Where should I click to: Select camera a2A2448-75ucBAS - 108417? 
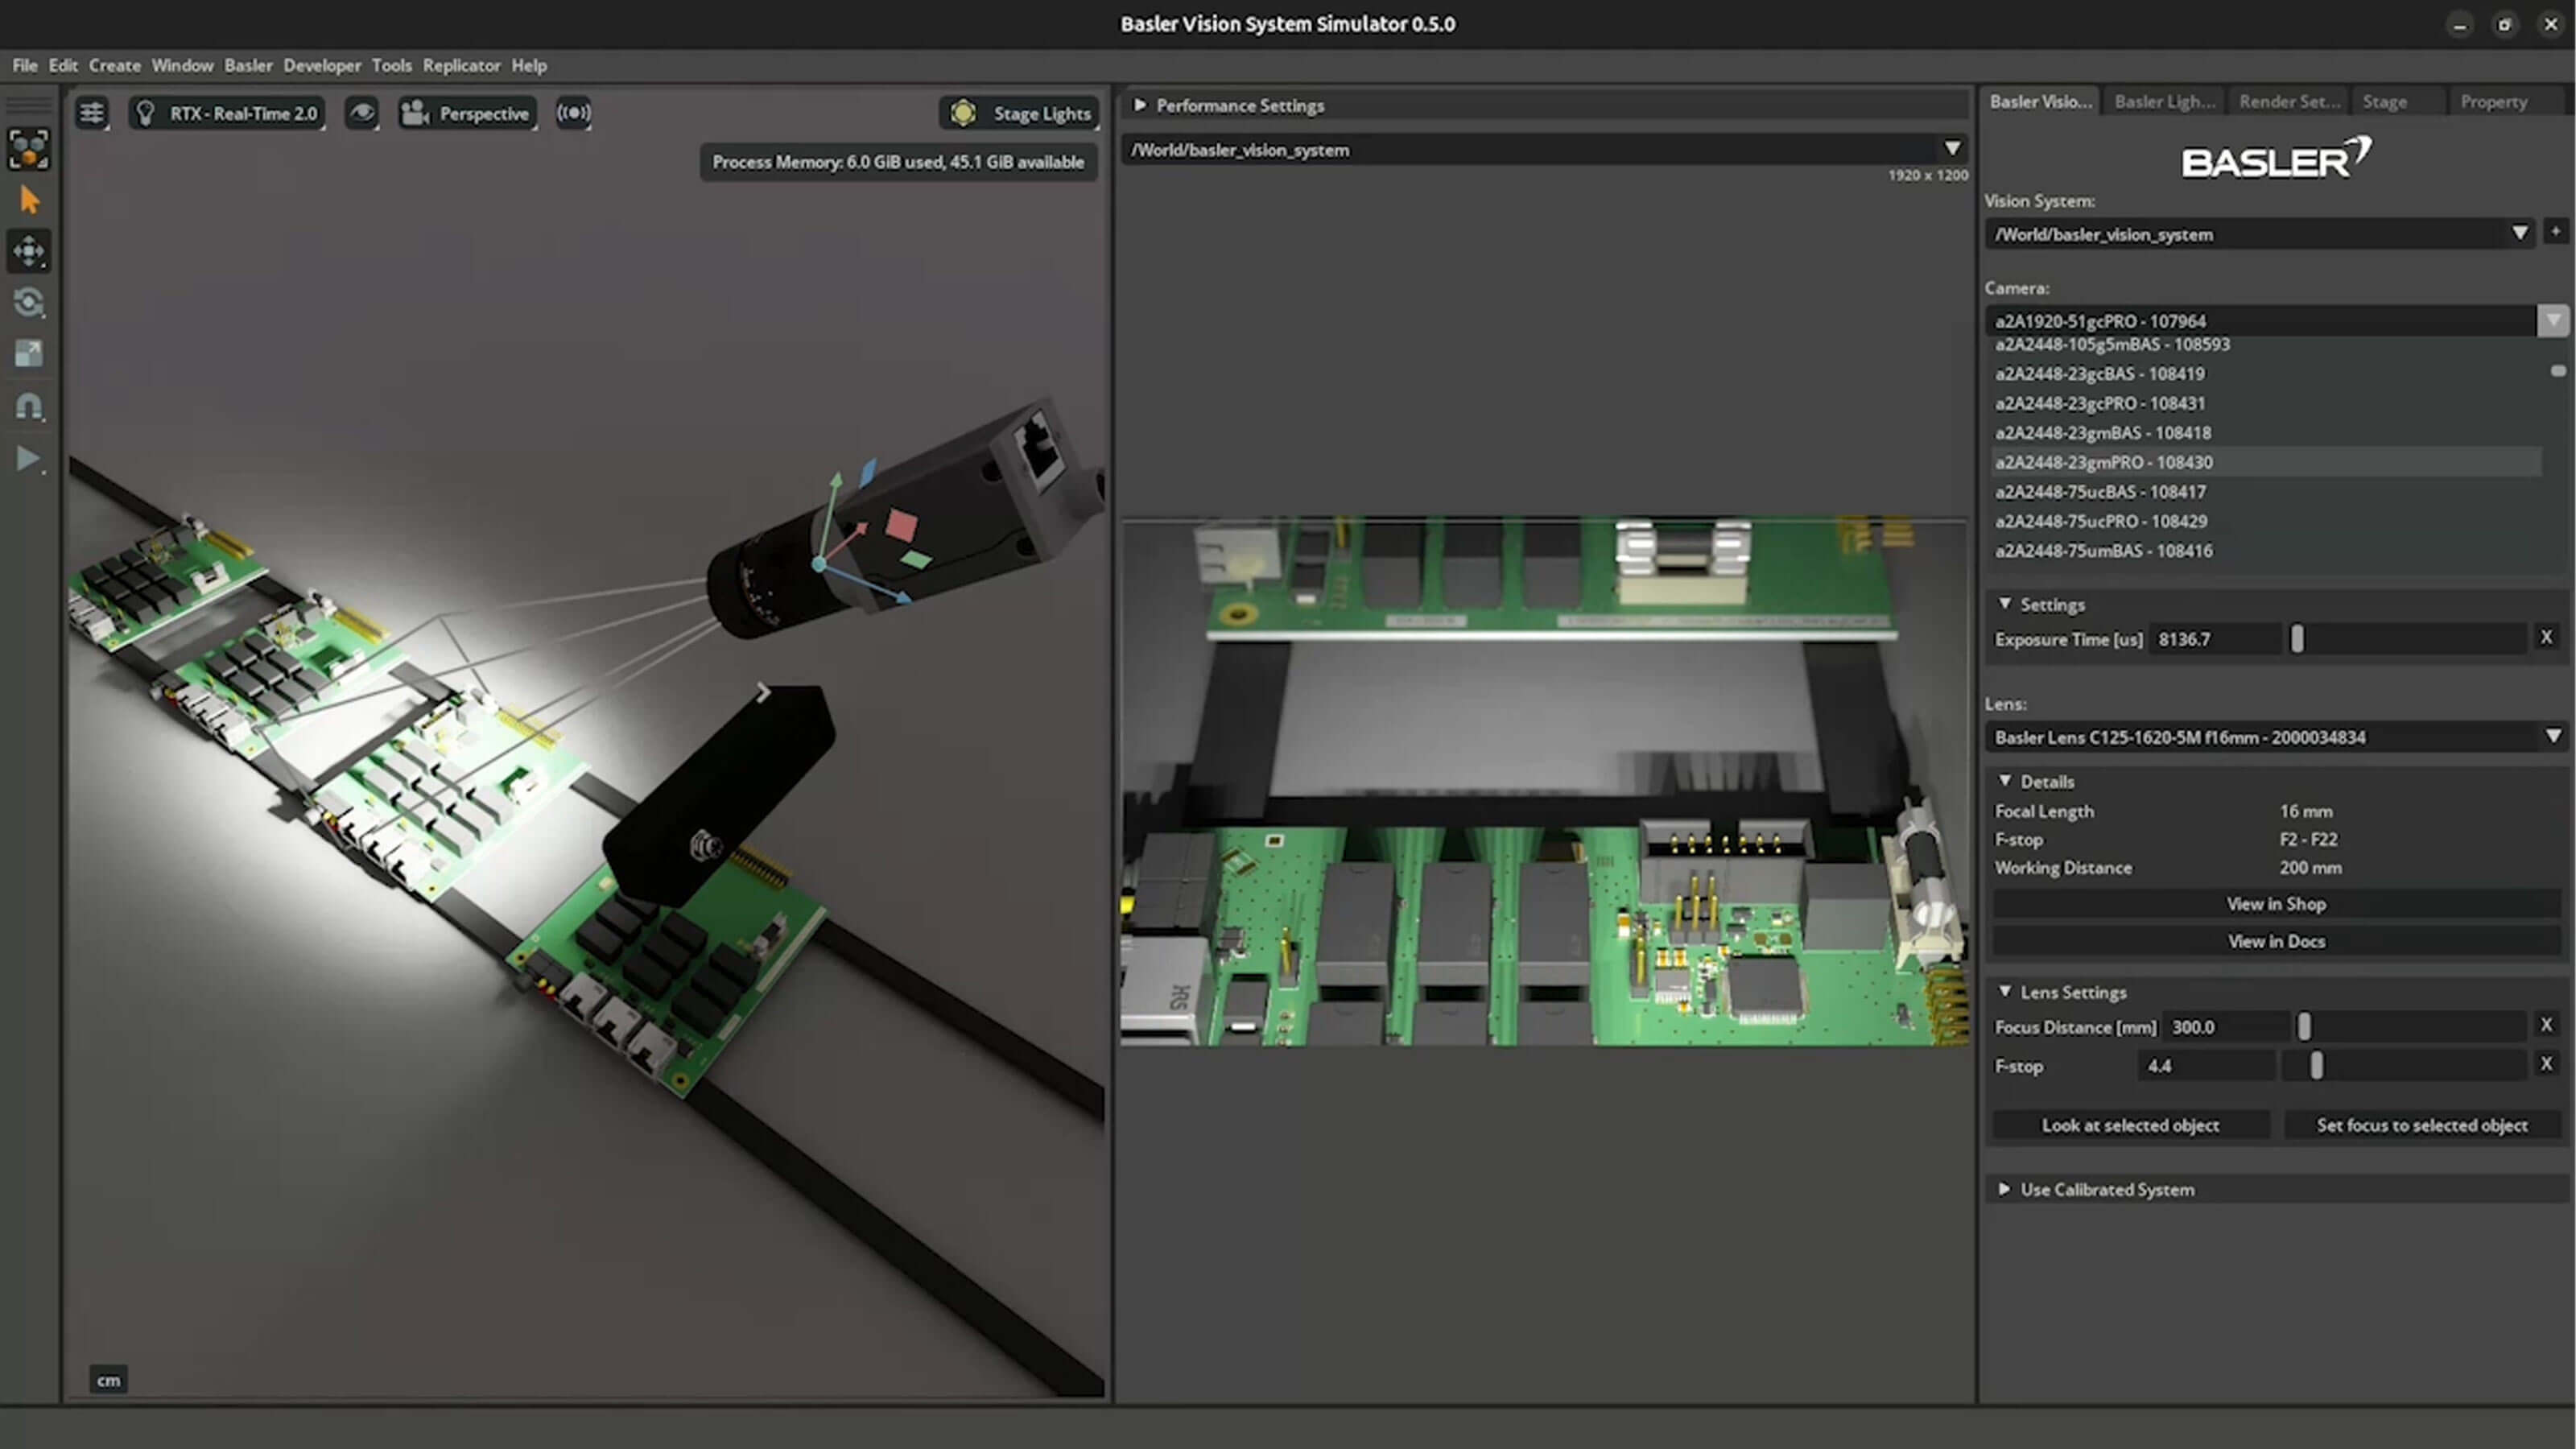[2265, 491]
